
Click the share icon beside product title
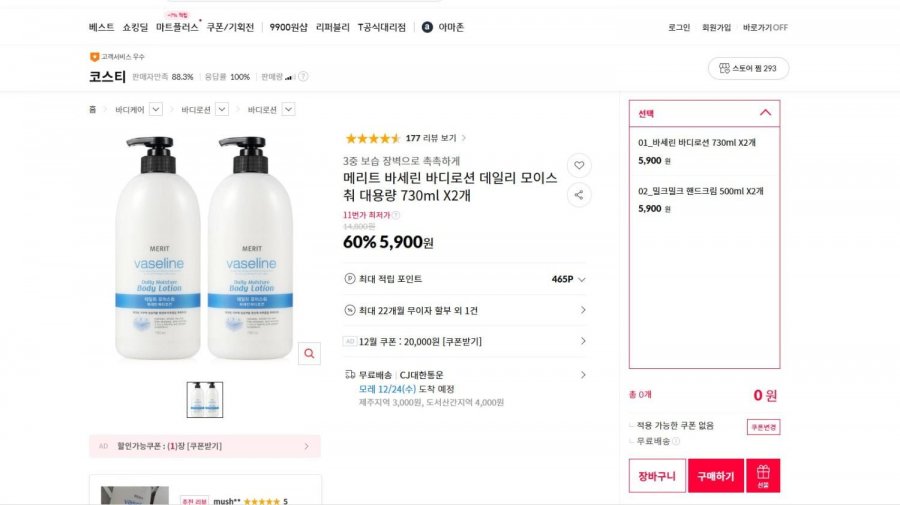click(579, 195)
